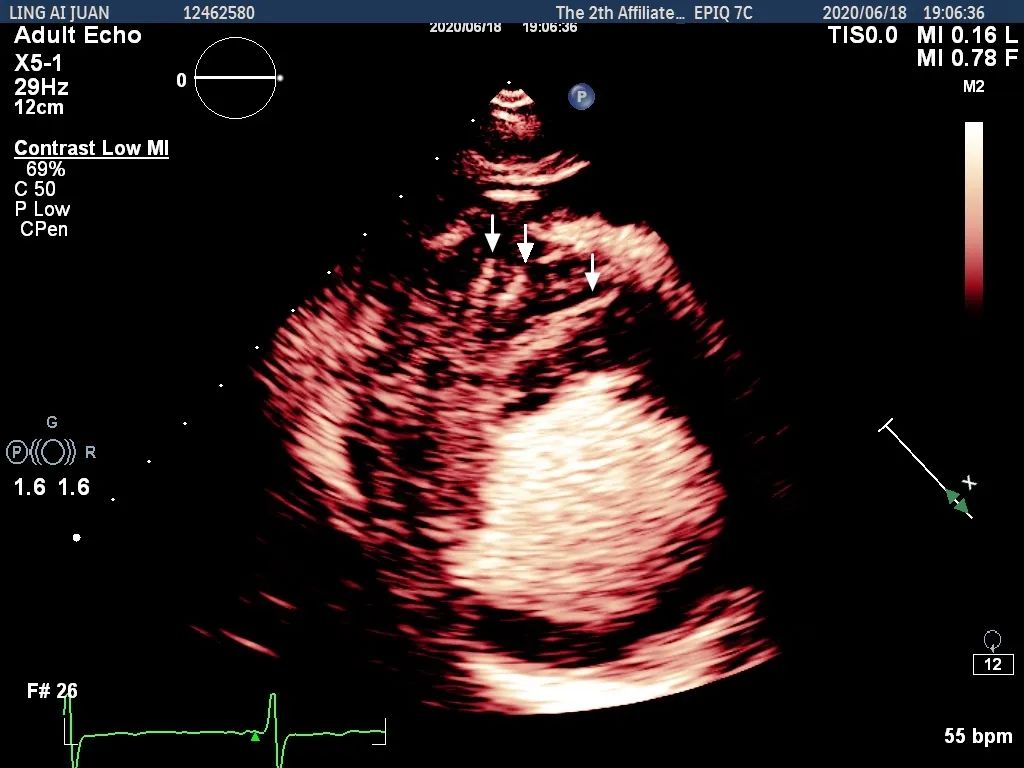Click the rotation icon above the 12 box
The width and height of the screenshot is (1024, 768).
tap(992, 639)
